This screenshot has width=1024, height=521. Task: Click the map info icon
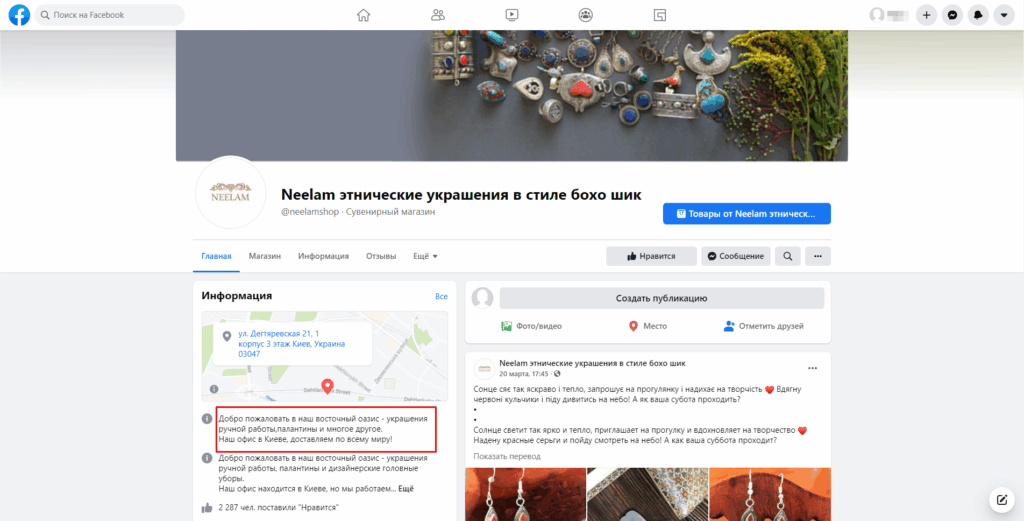tap(214, 389)
